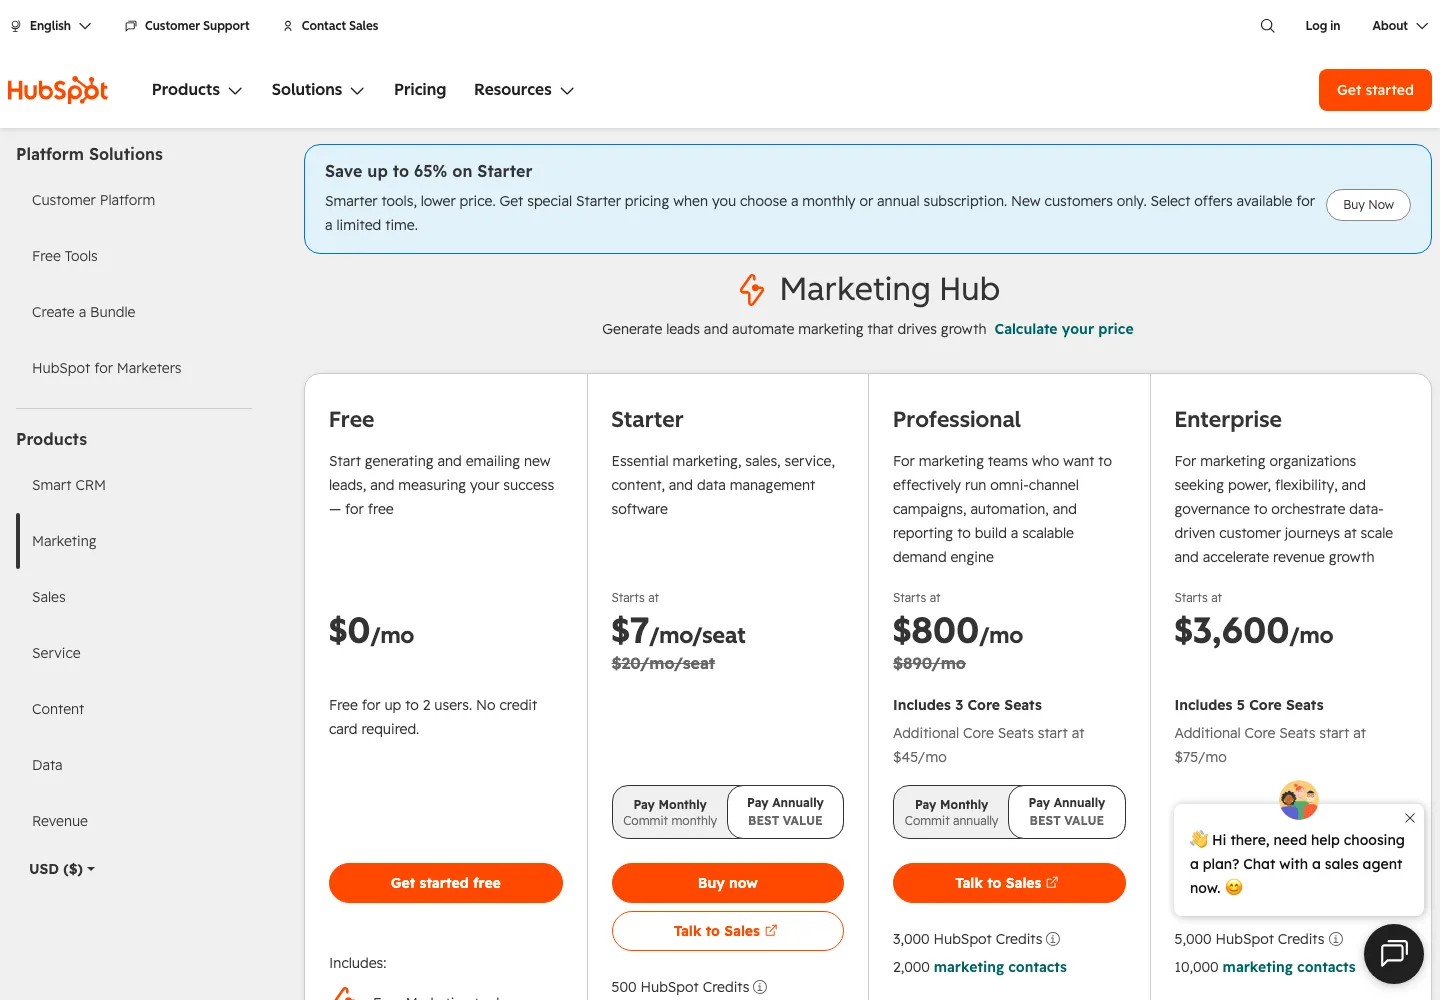Open the search magnifier icon
This screenshot has width=1440, height=1000.
click(1267, 26)
